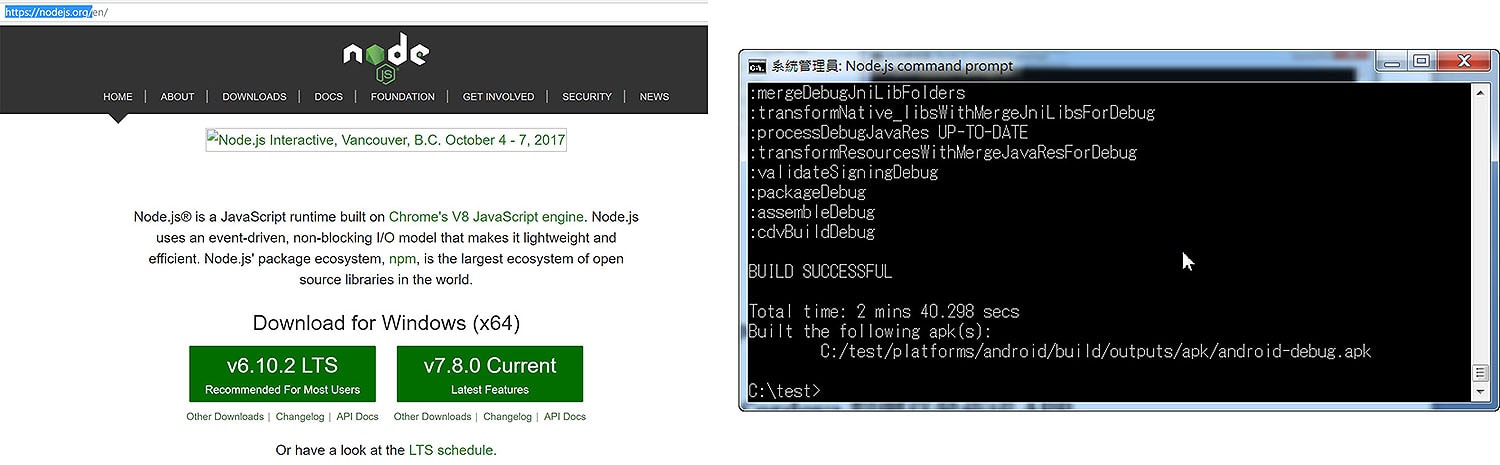The image size is (1500, 465).
Task: Open the LTS schedule link
Action: coord(450,450)
